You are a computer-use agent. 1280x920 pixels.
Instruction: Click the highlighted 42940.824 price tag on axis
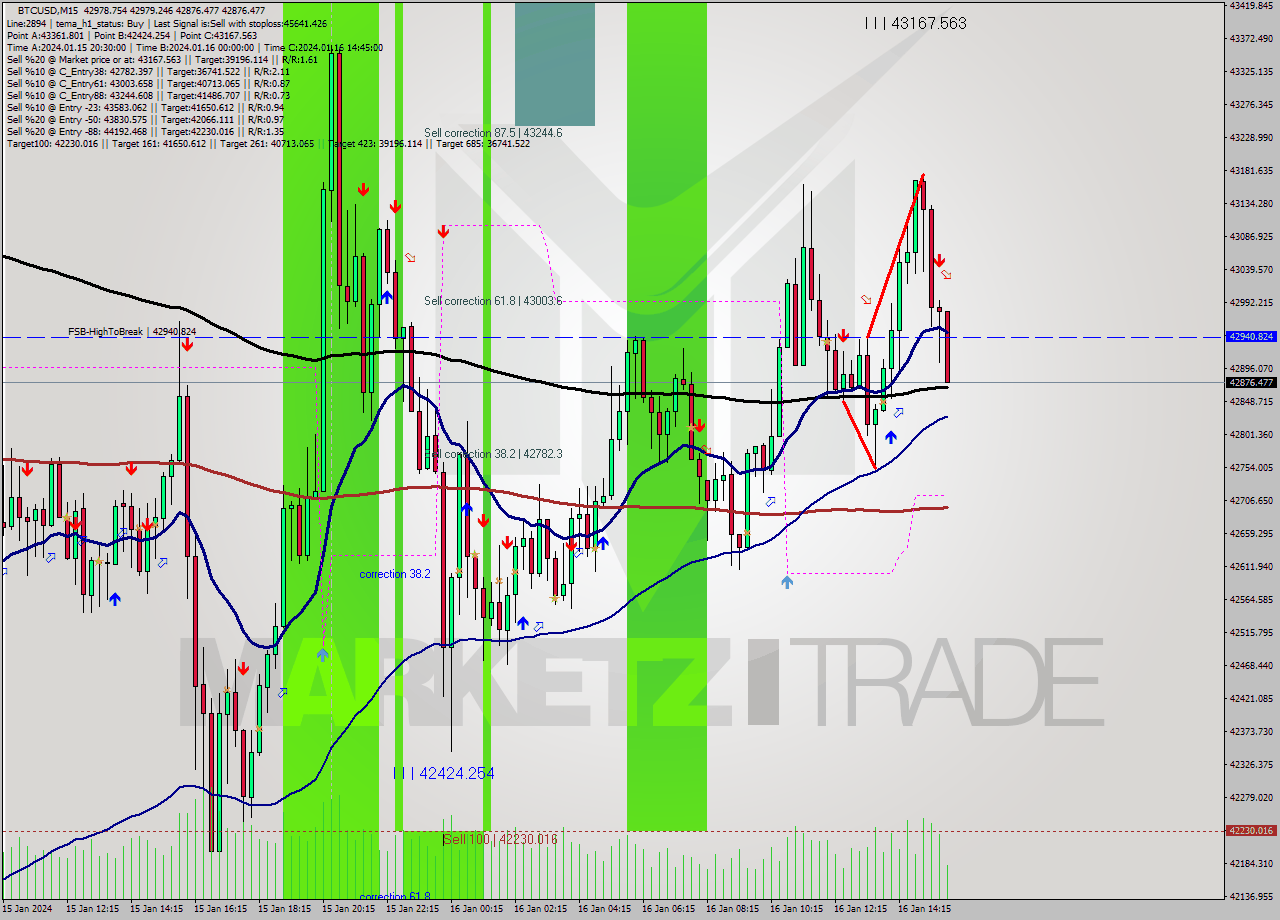(1250, 337)
